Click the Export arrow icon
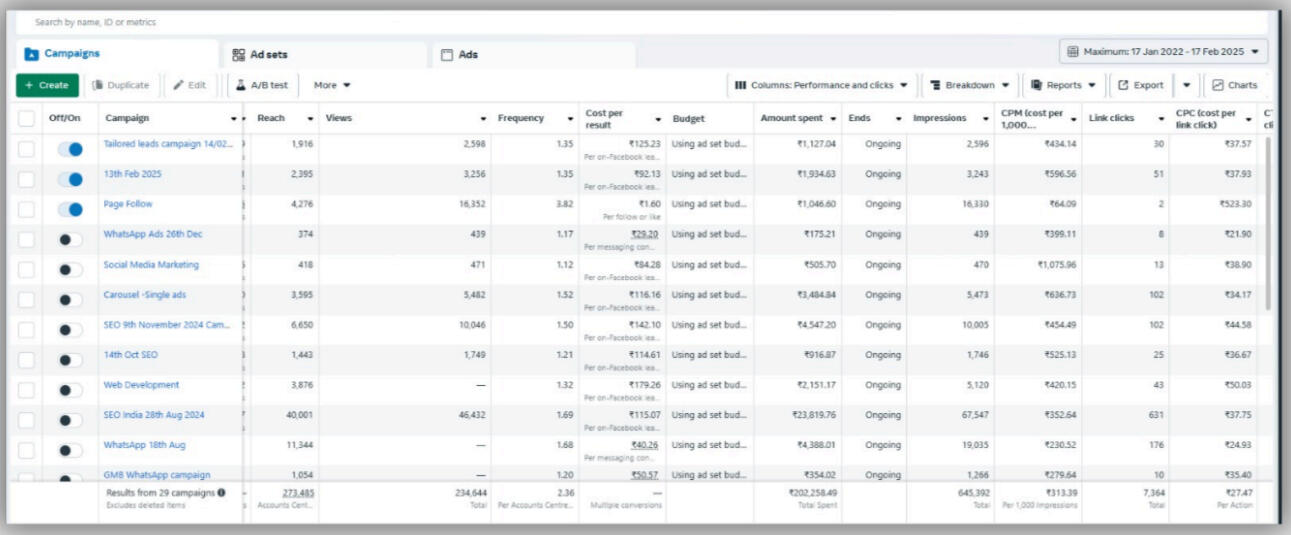Image resolution: width=1291 pixels, height=535 pixels. pos(1123,85)
